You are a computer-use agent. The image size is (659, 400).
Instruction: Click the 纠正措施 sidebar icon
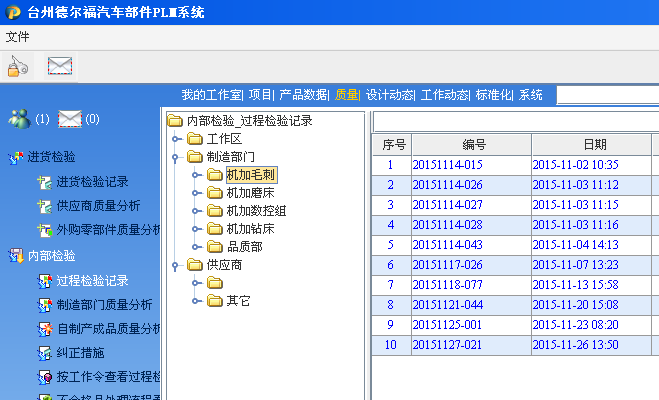click(x=44, y=353)
